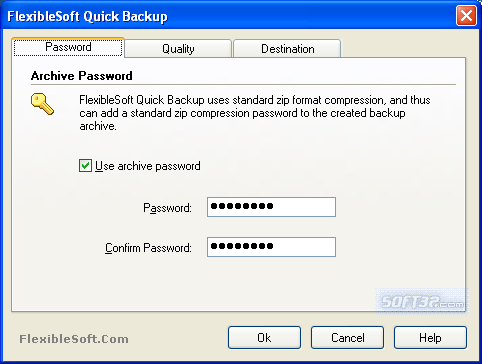The image size is (482, 364).
Task: Focus the Confirm Password input field
Action: 271,247
